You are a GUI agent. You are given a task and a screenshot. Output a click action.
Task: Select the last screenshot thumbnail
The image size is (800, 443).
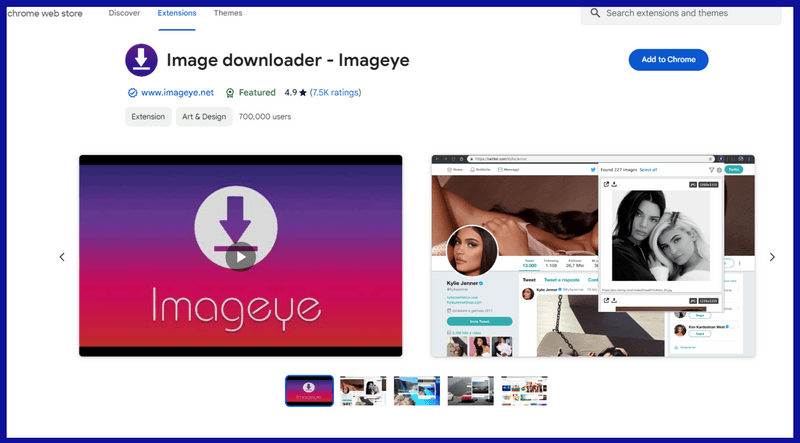pyautogui.click(x=524, y=390)
